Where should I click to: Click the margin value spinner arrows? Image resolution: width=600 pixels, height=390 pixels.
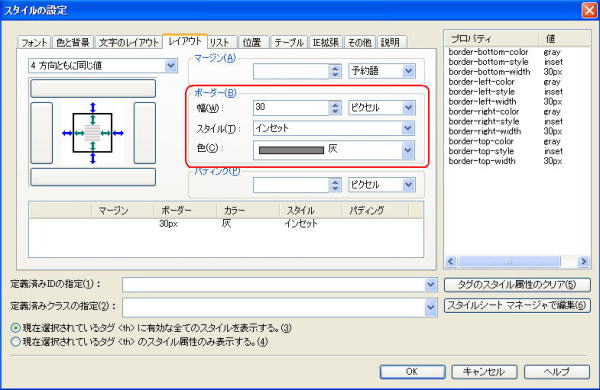335,71
